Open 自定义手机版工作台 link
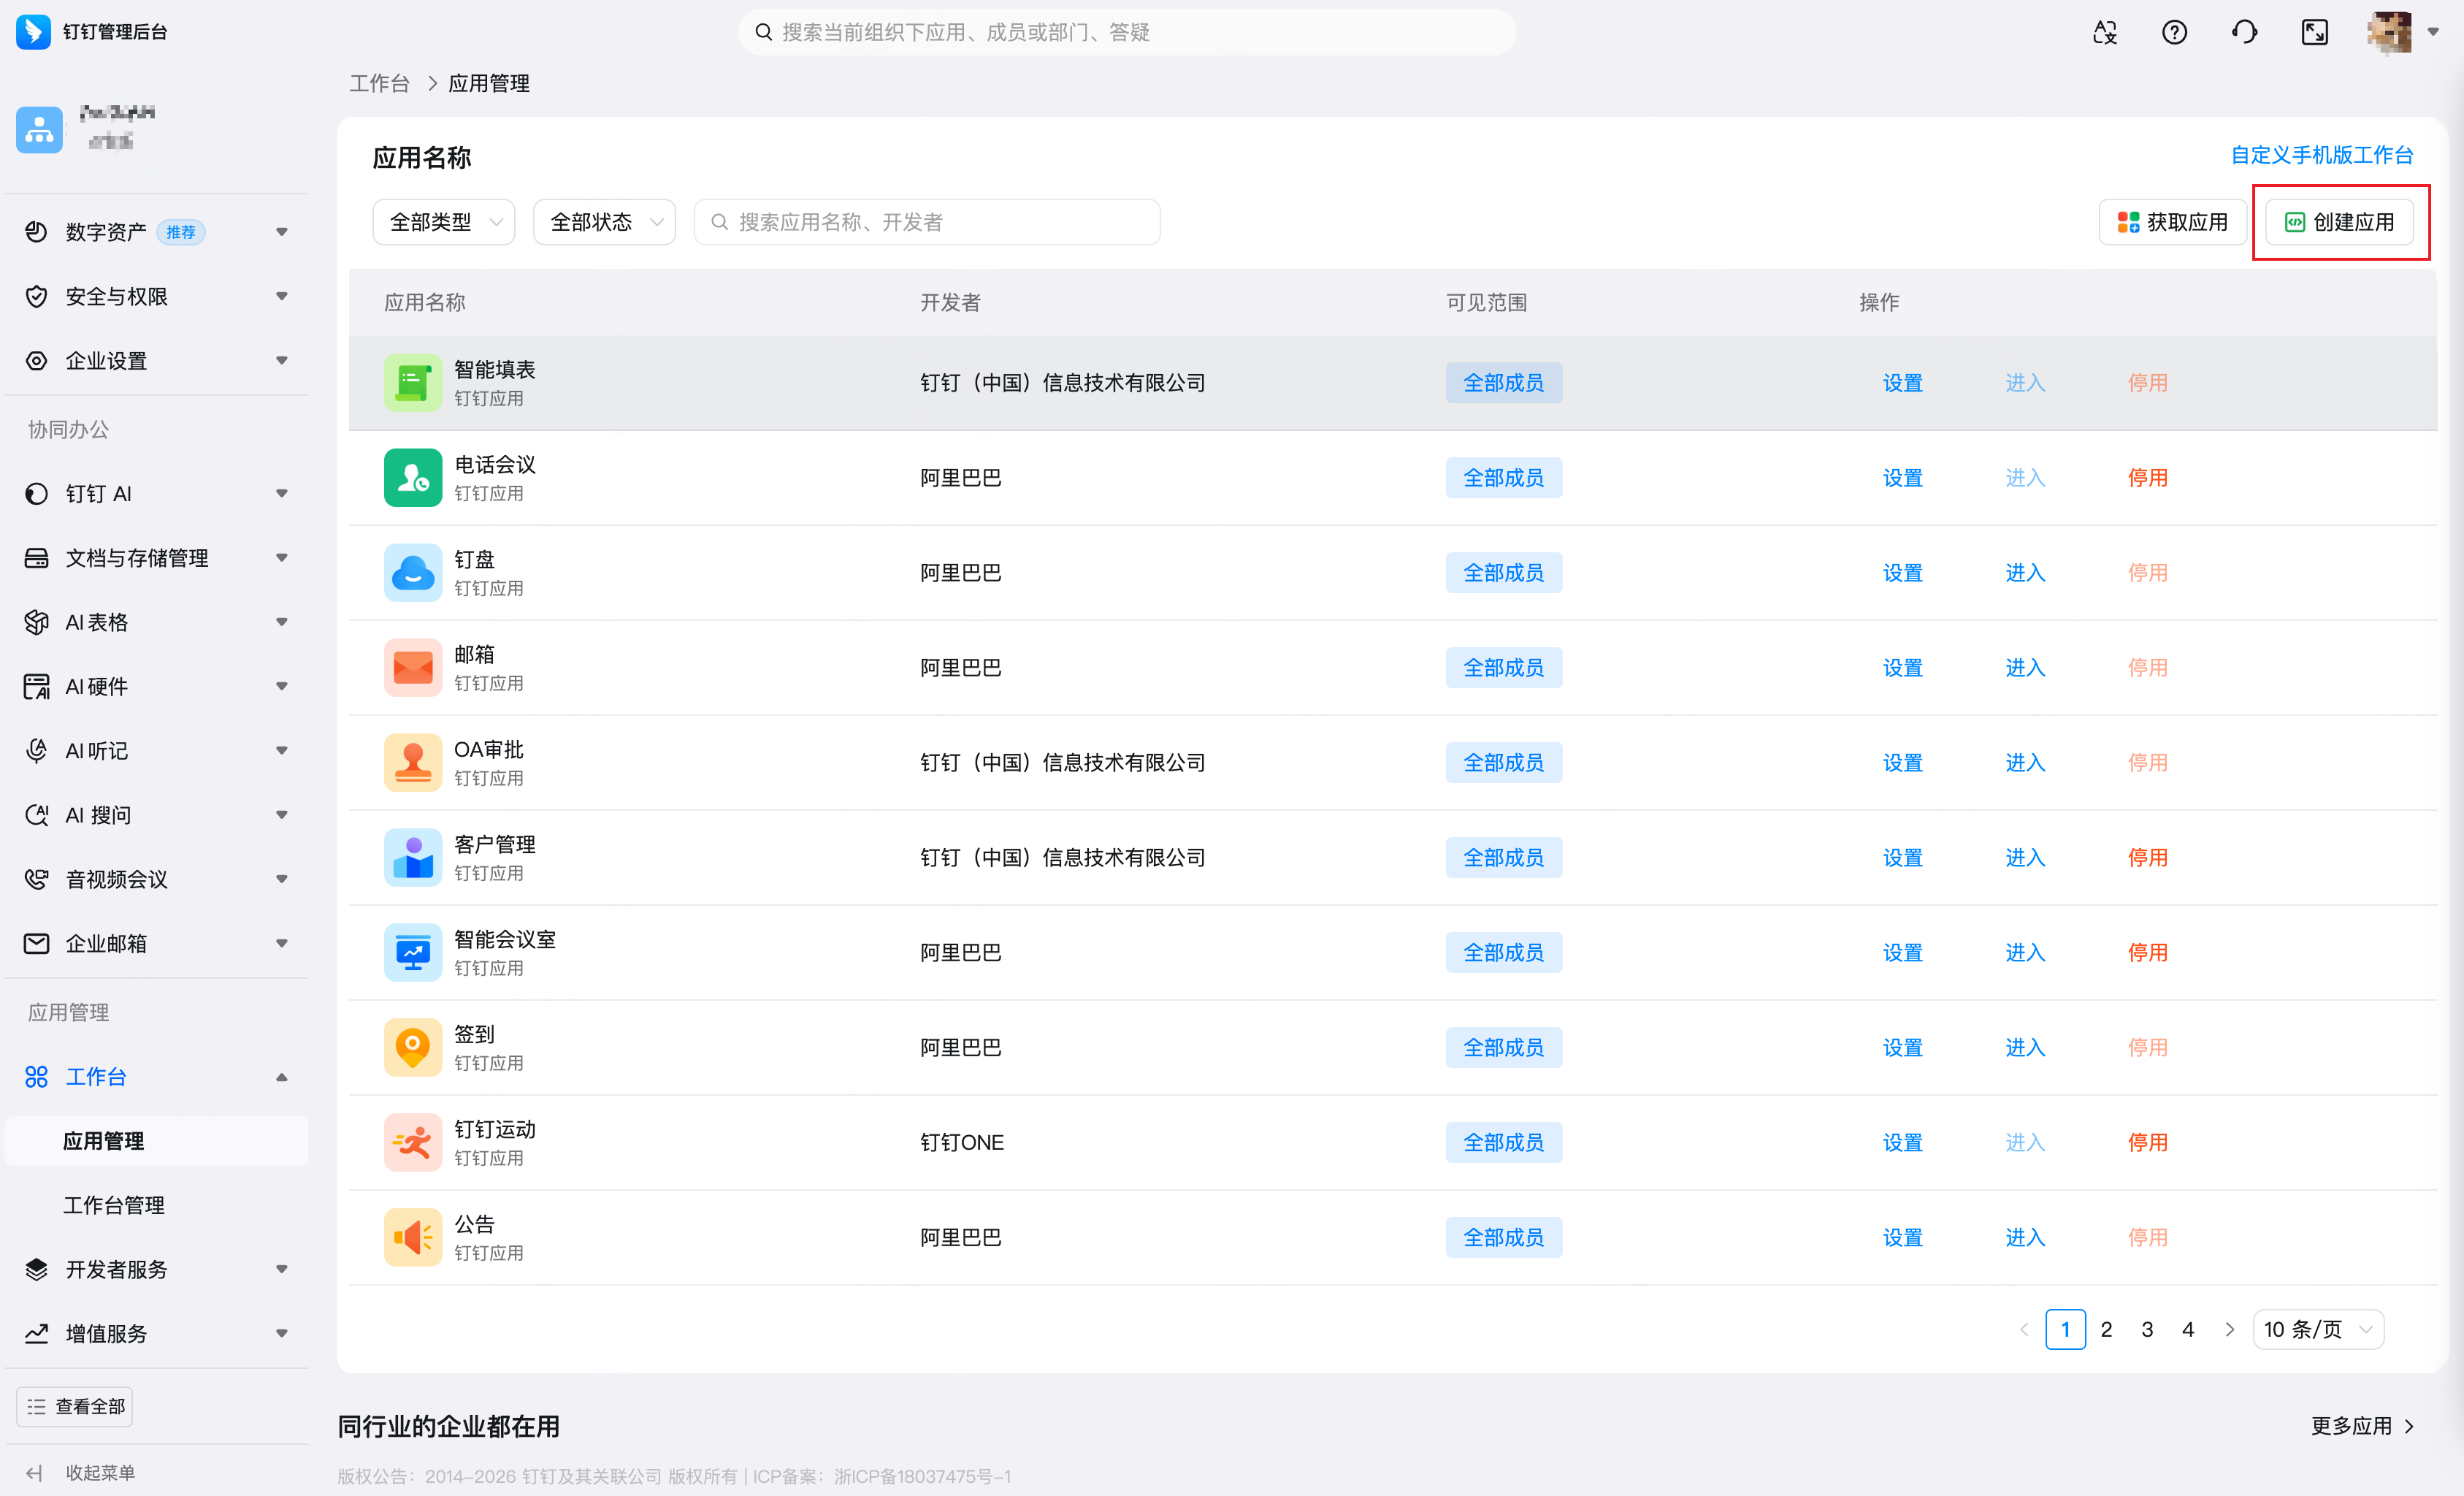 (x=2322, y=155)
